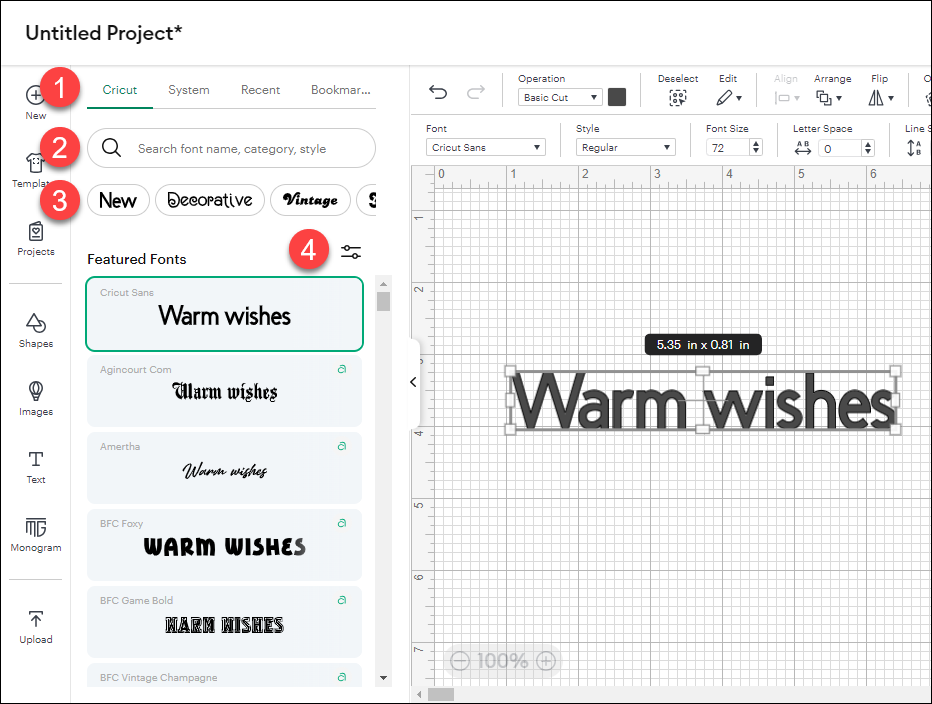Filter fonts by Decorative category
The width and height of the screenshot is (932, 704).
(210, 200)
